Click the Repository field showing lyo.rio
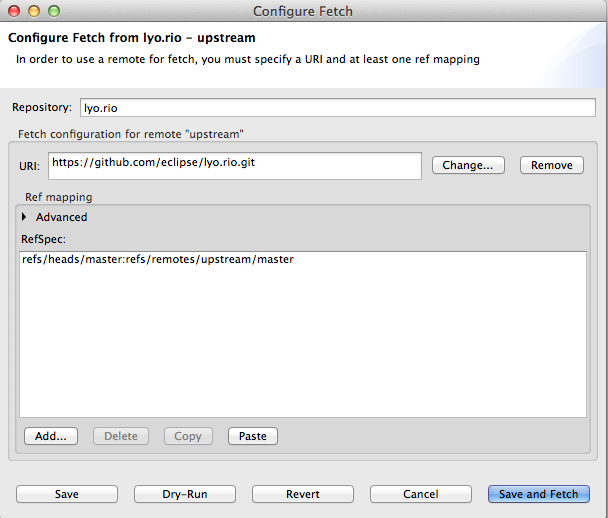Viewport: 608px width, 518px height. (x=338, y=107)
